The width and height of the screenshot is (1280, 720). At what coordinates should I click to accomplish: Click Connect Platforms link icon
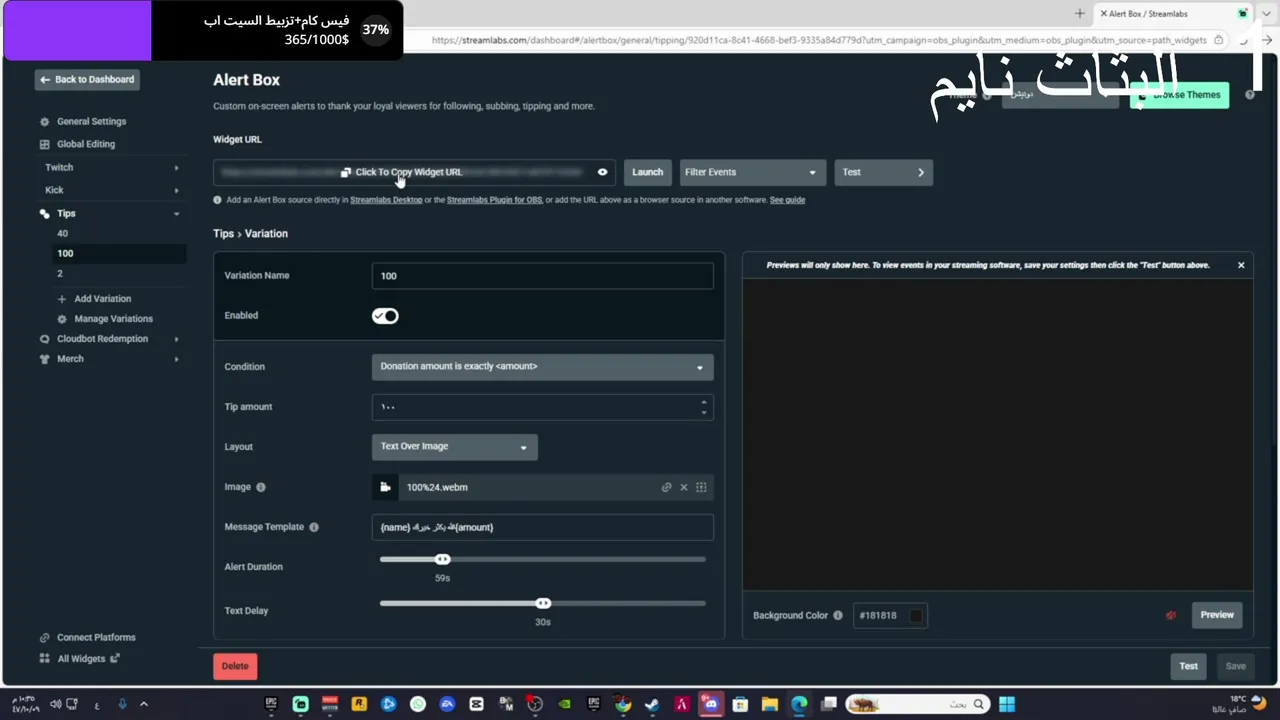coord(44,638)
